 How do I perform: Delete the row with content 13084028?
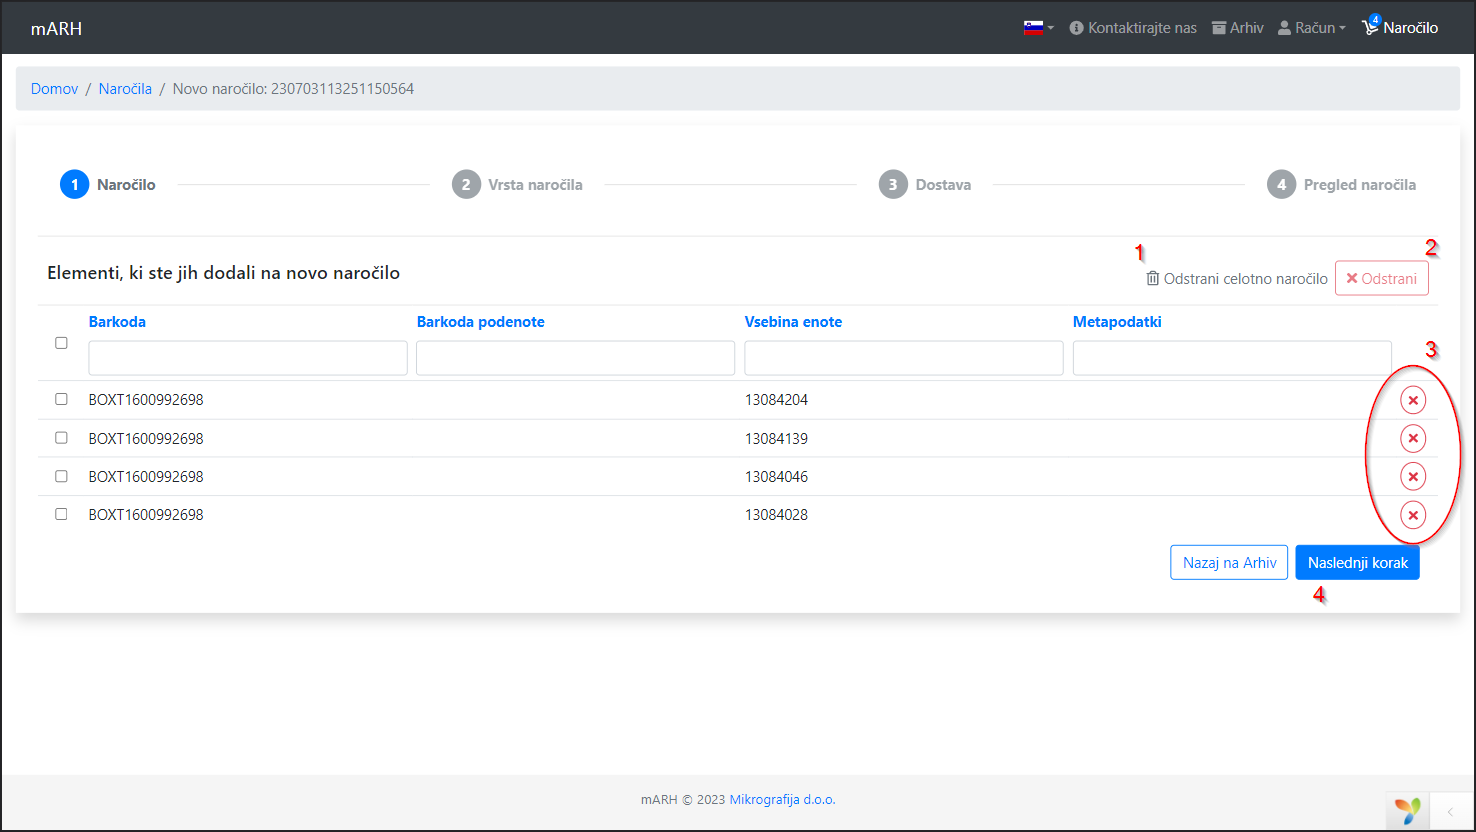1412,515
